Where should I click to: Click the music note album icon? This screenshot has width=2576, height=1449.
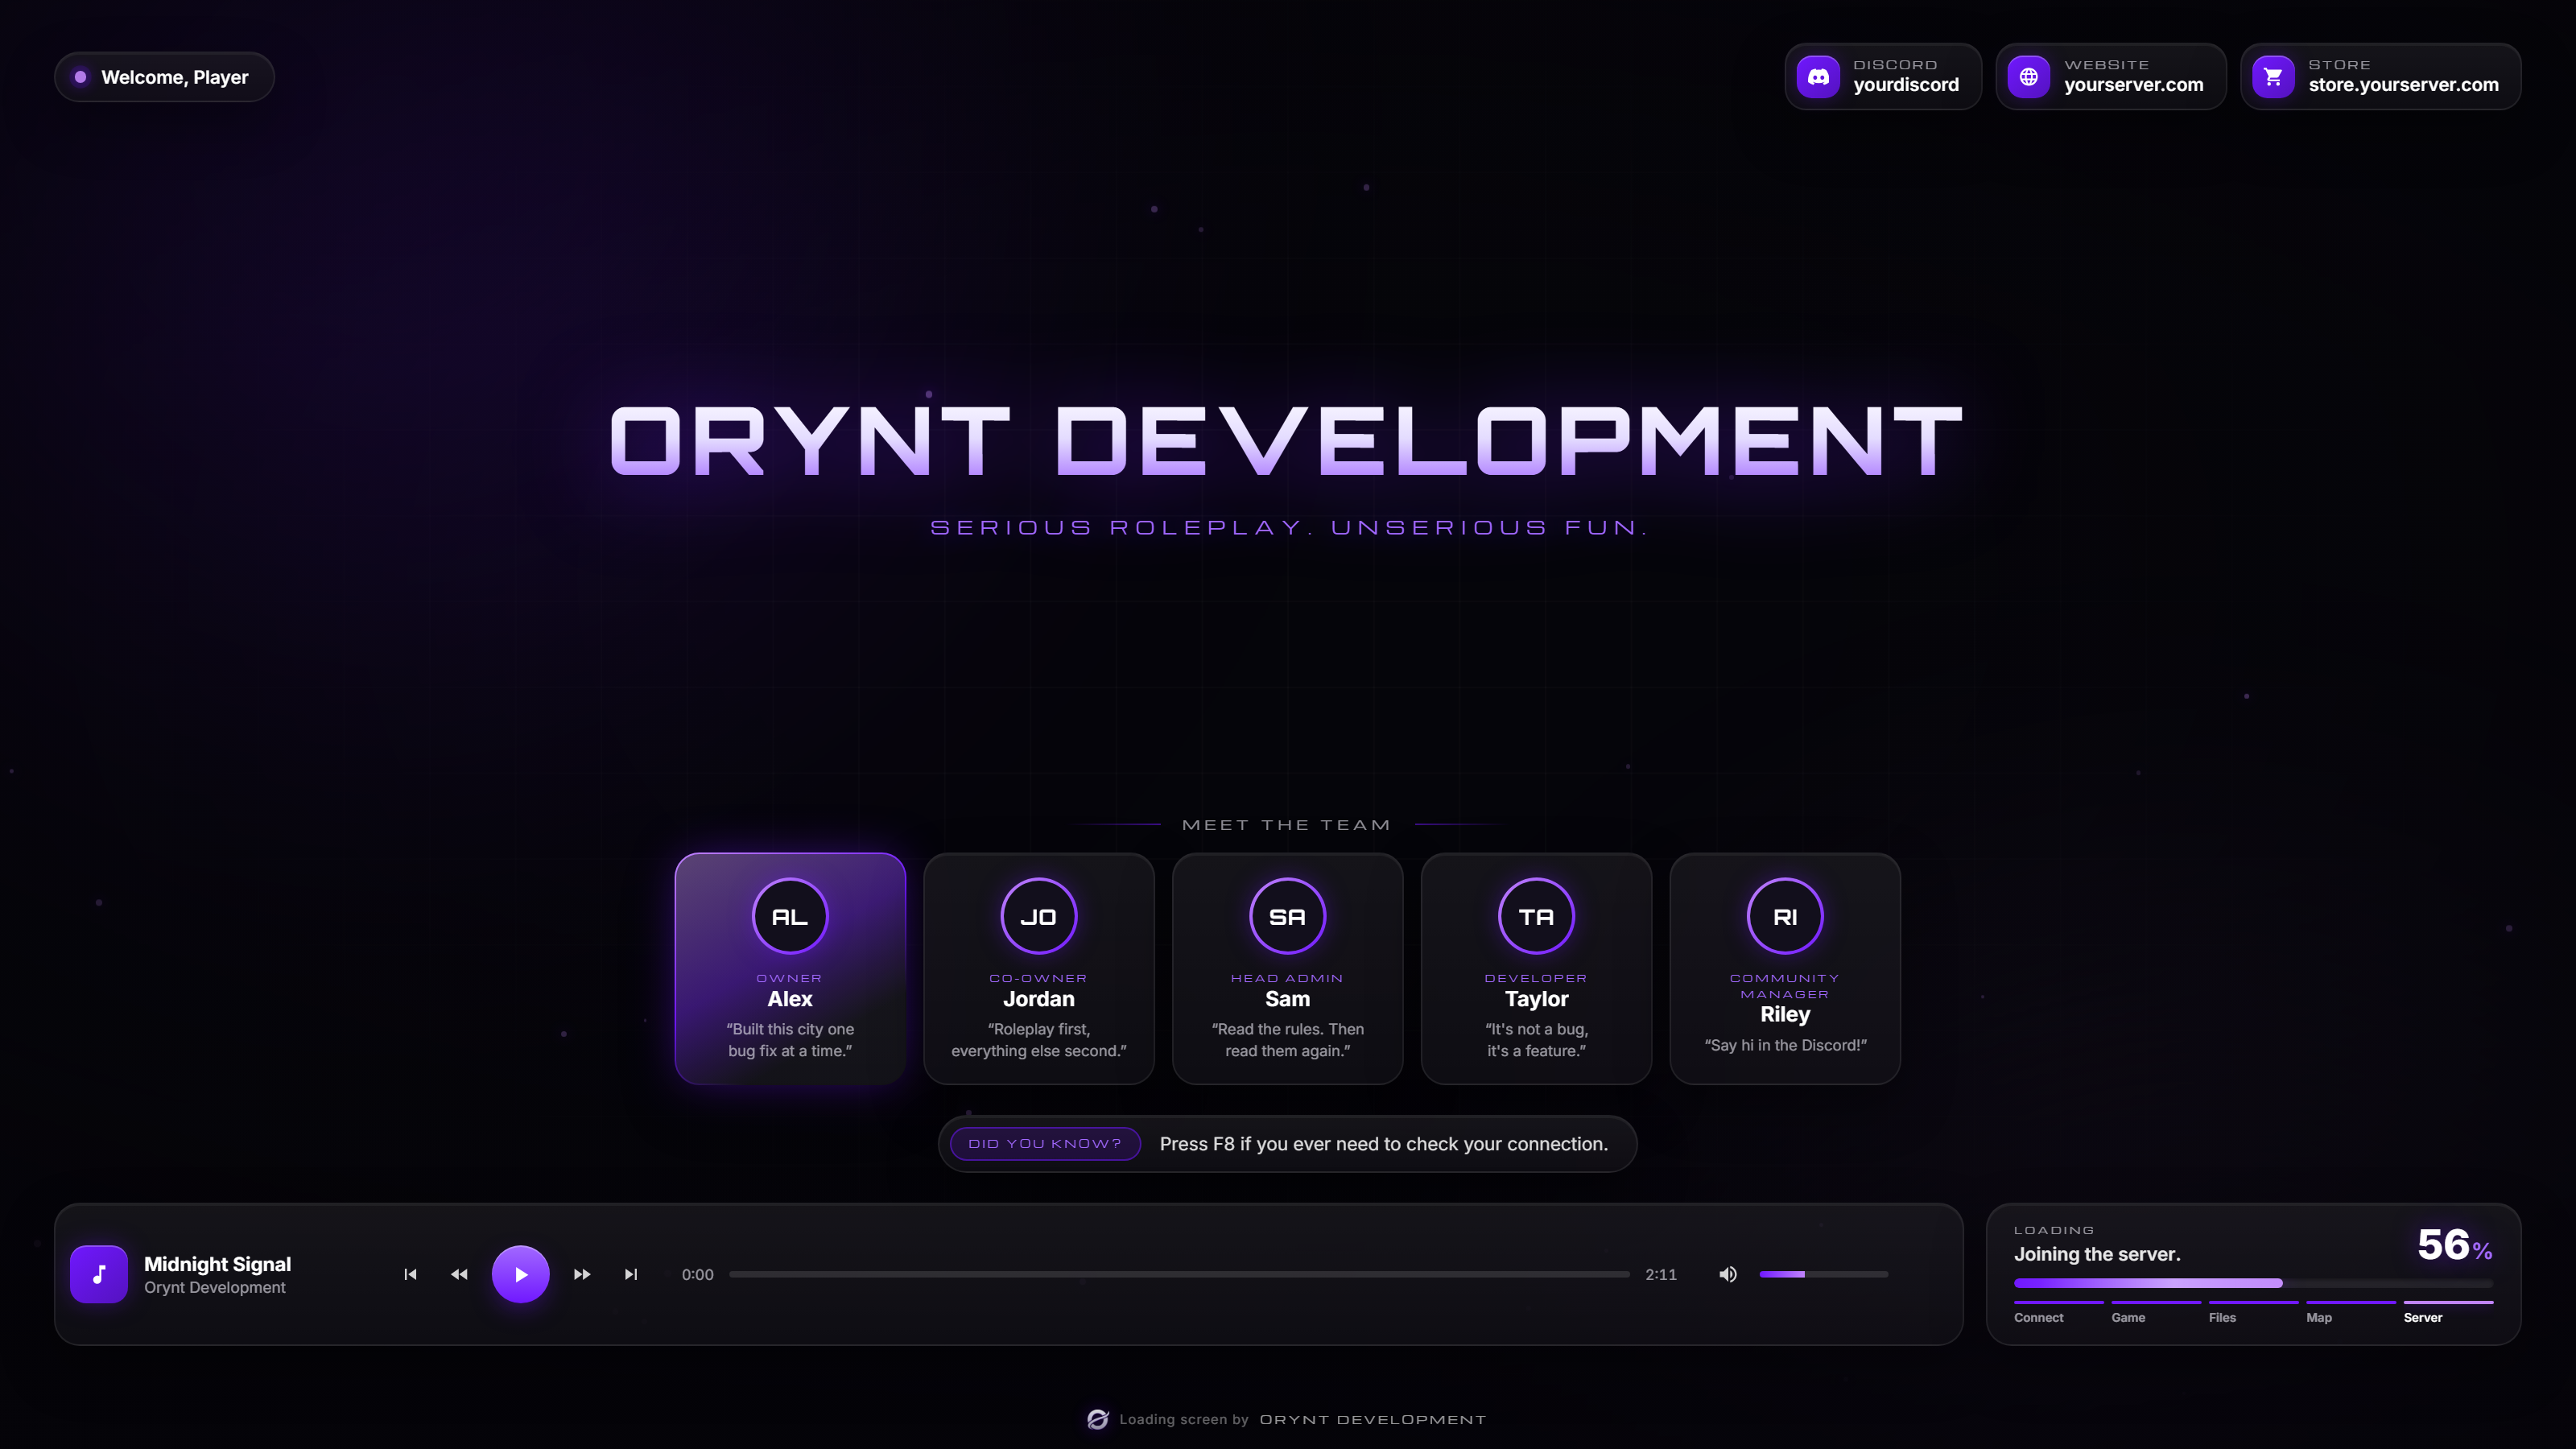coord(99,1274)
